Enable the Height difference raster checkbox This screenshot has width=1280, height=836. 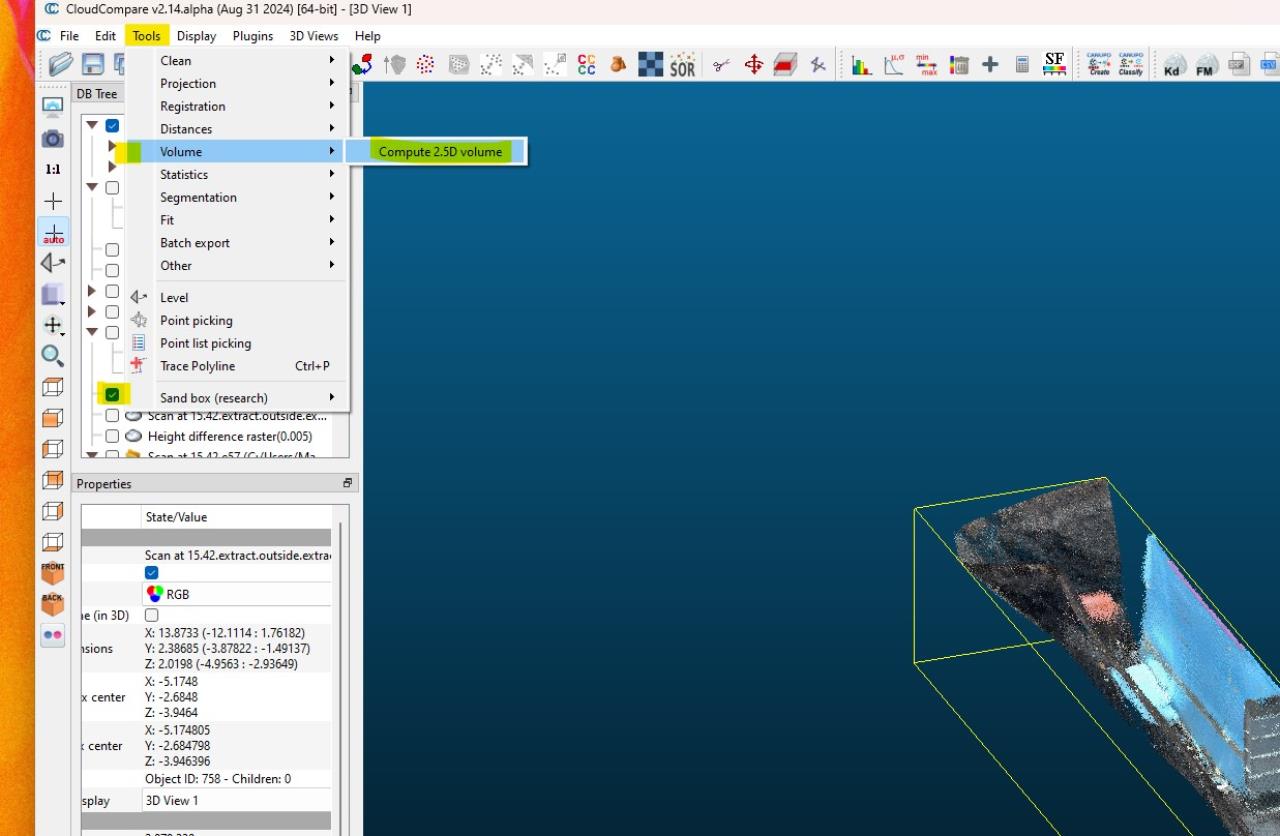point(112,436)
